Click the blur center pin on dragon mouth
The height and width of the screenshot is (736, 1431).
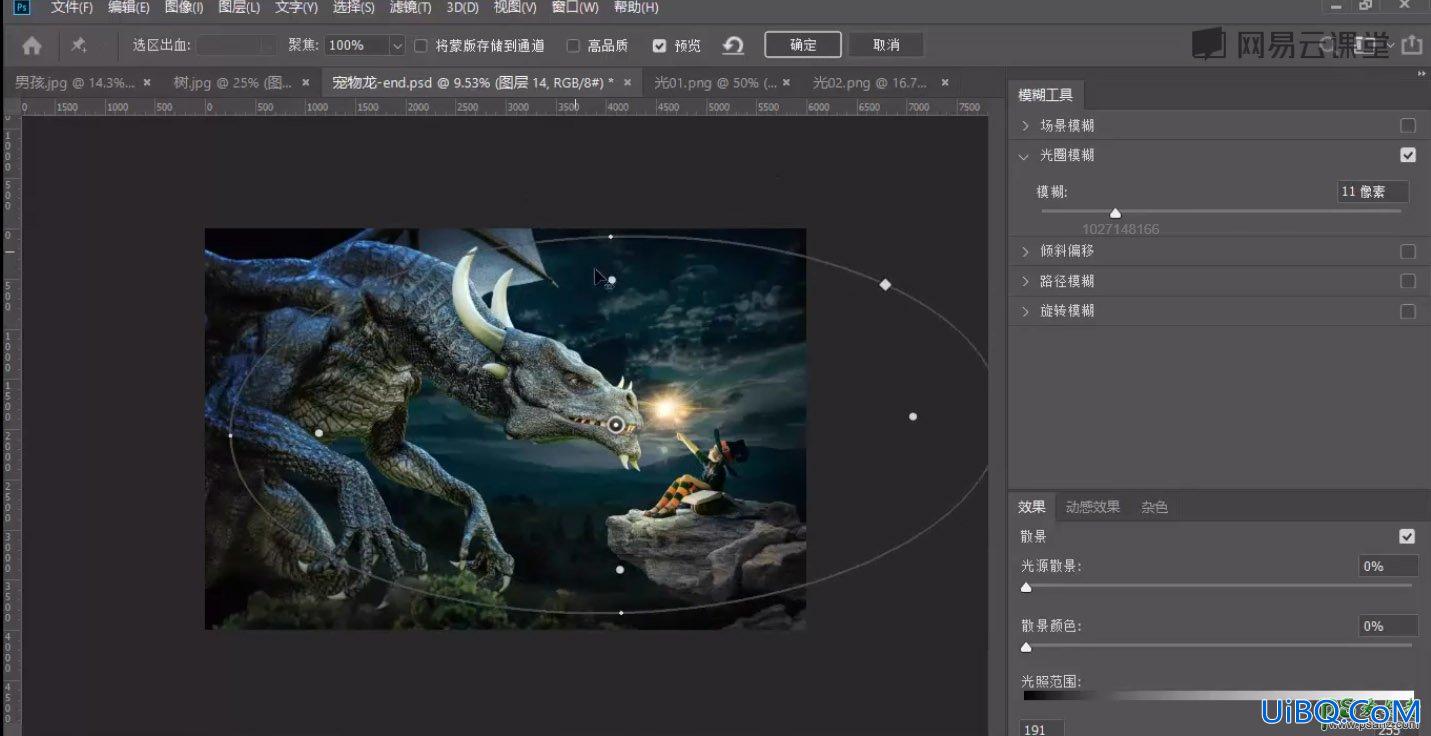pyautogui.click(x=616, y=425)
